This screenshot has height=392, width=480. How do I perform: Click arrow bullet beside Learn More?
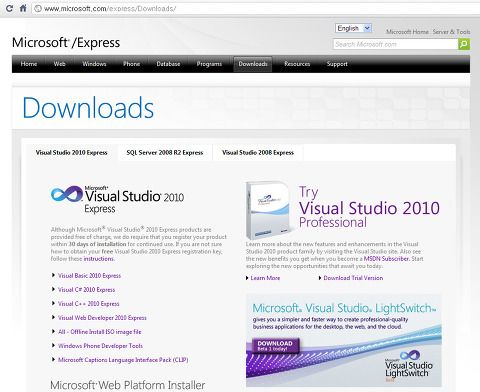[247, 278]
